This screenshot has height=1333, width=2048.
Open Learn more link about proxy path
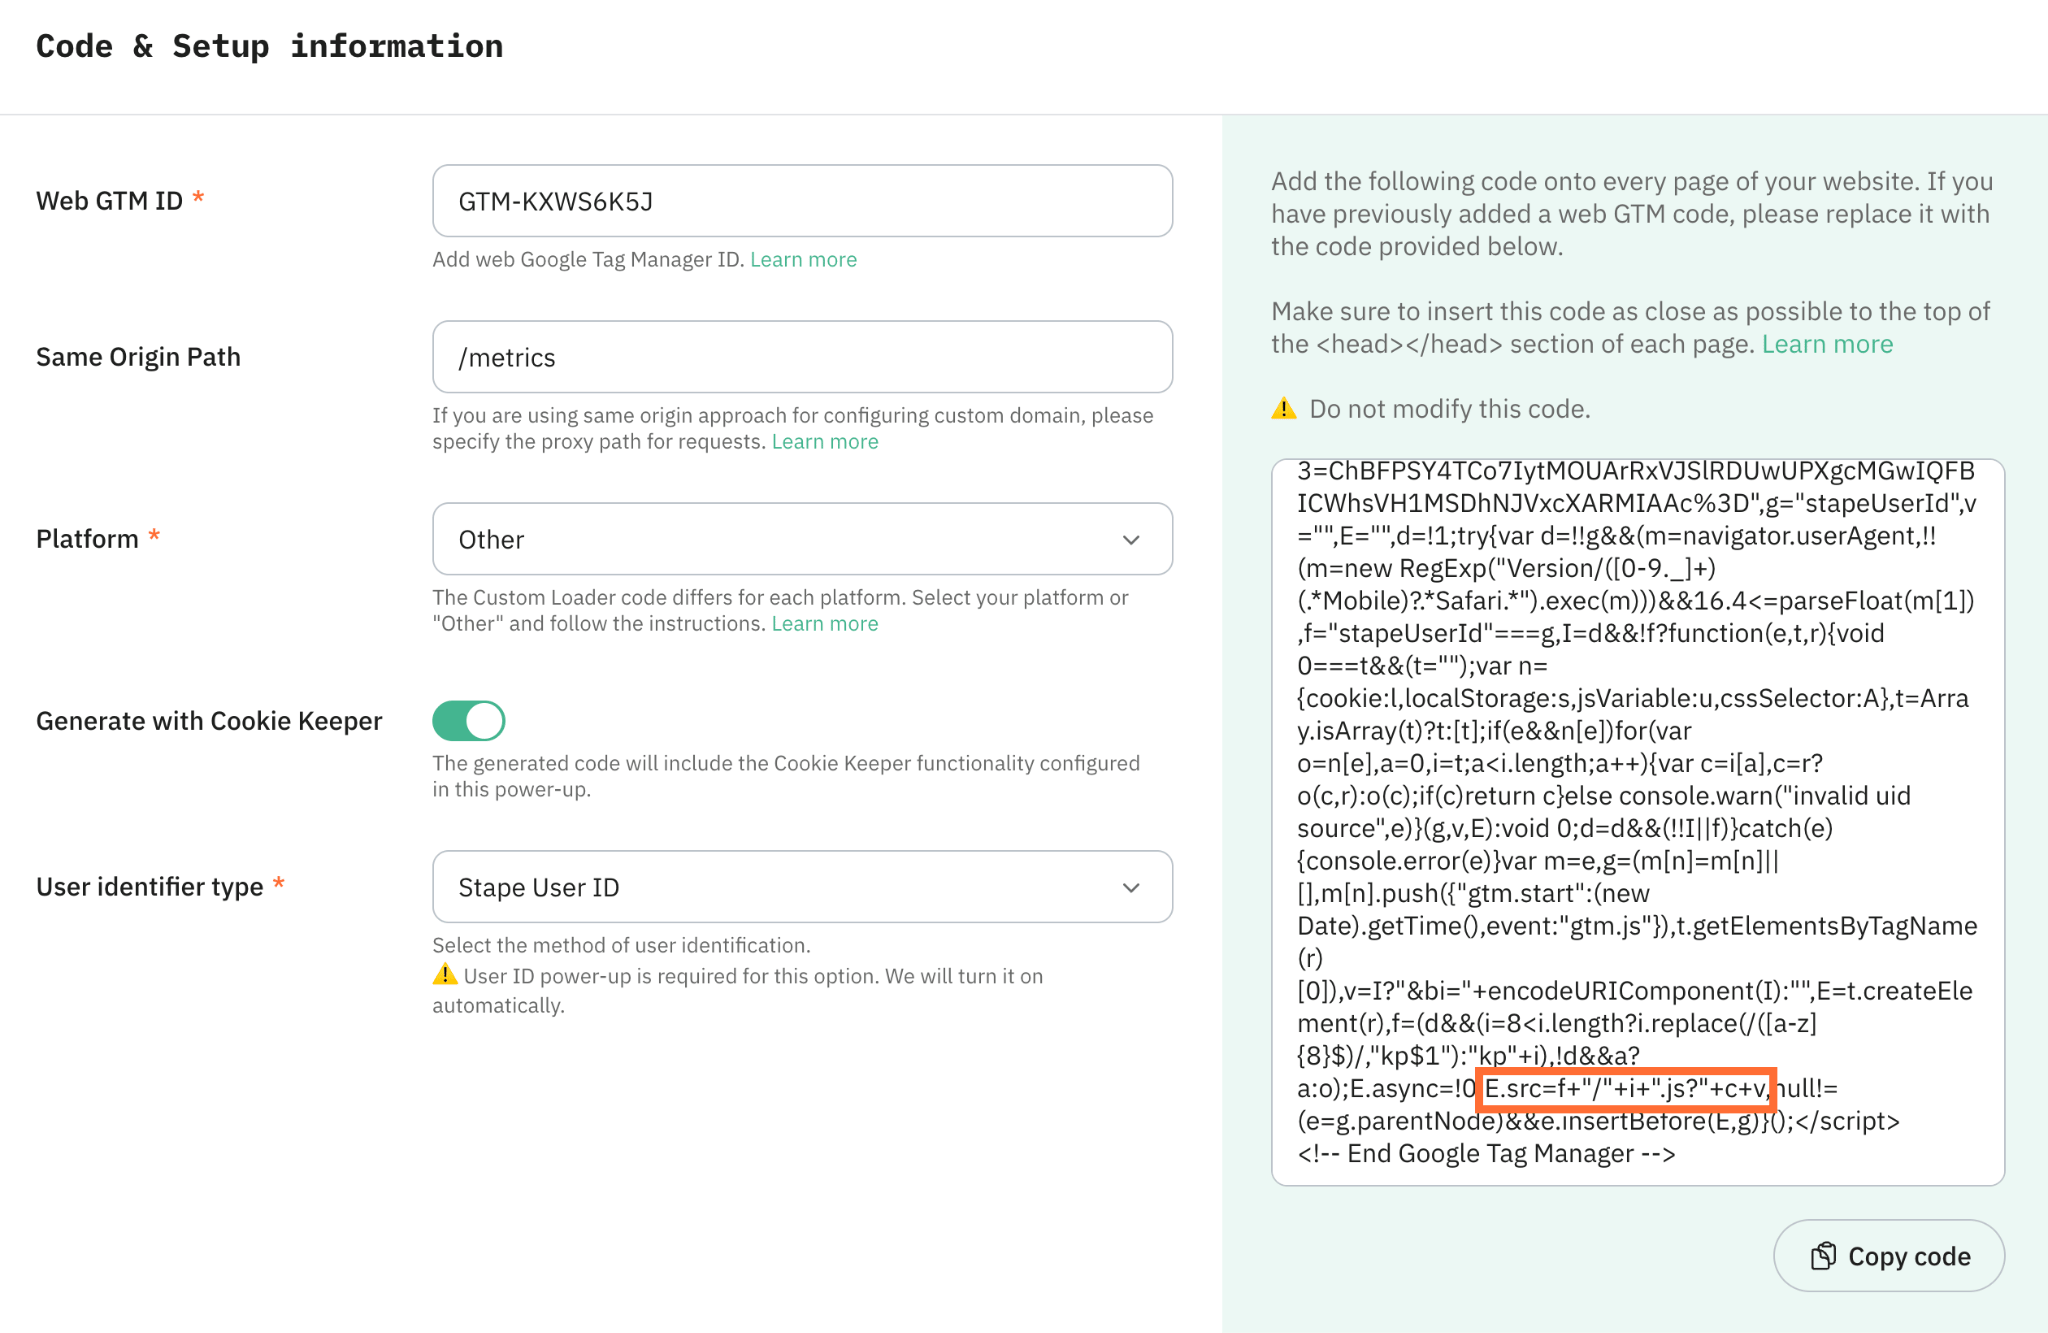tap(825, 442)
